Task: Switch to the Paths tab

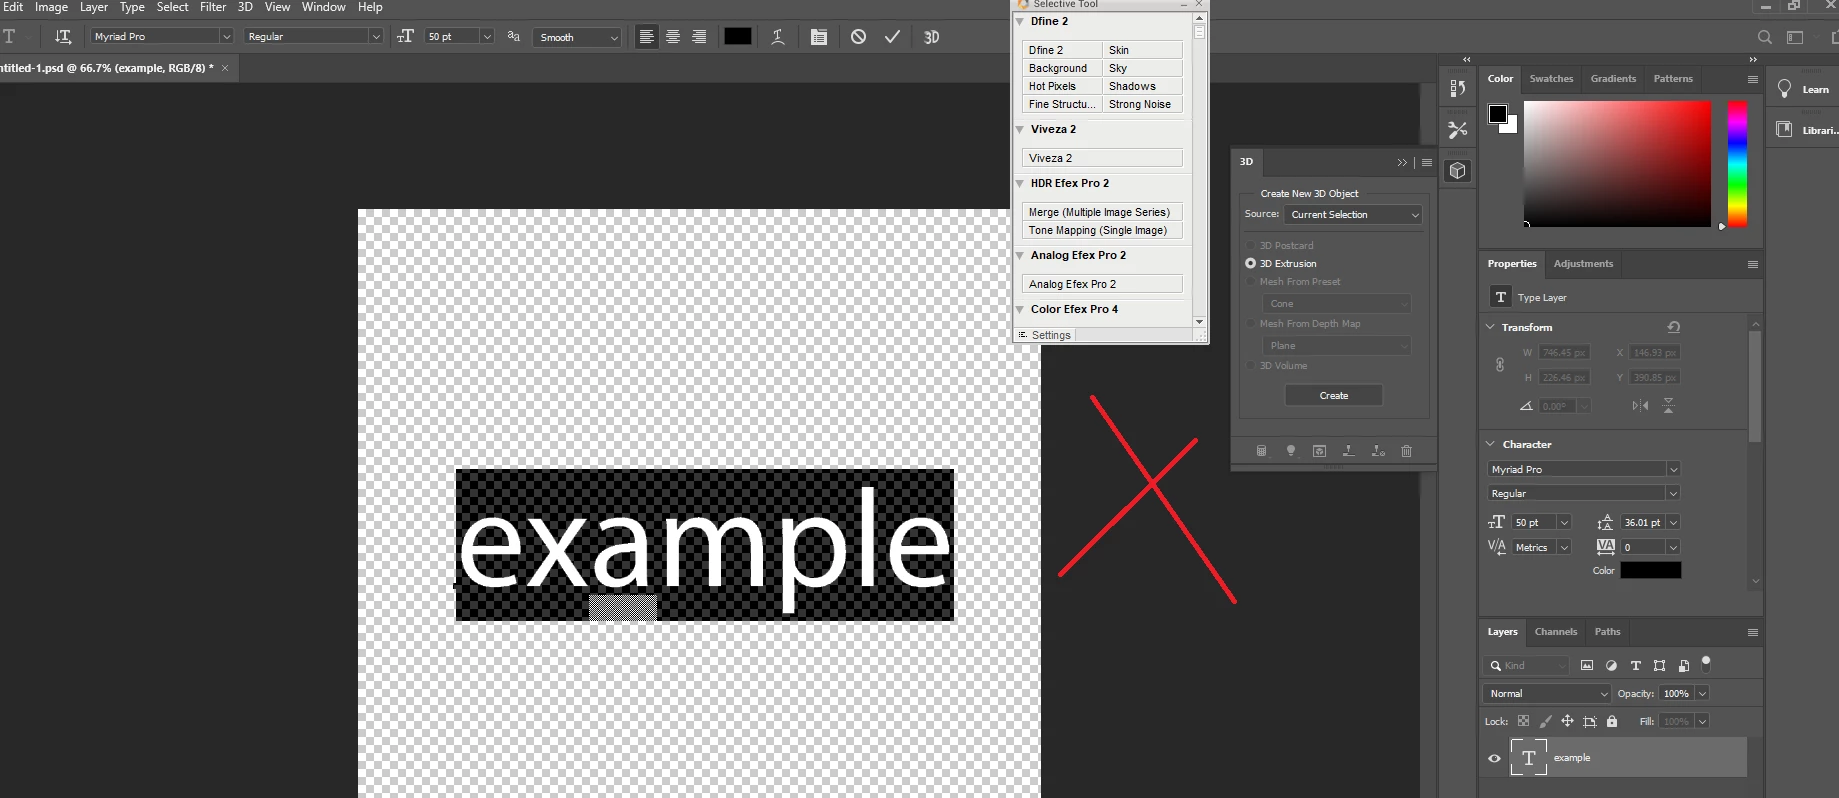Action: pyautogui.click(x=1607, y=632)
